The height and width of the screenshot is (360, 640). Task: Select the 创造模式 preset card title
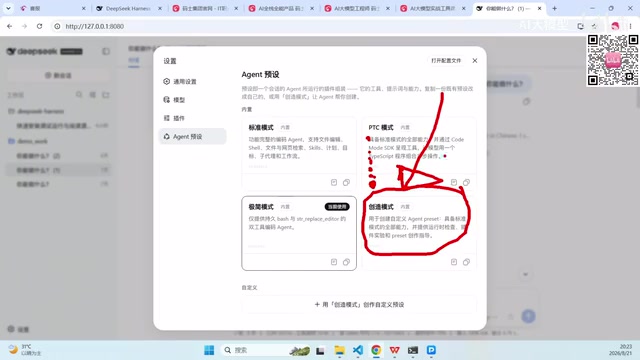[x=381, y=207]
